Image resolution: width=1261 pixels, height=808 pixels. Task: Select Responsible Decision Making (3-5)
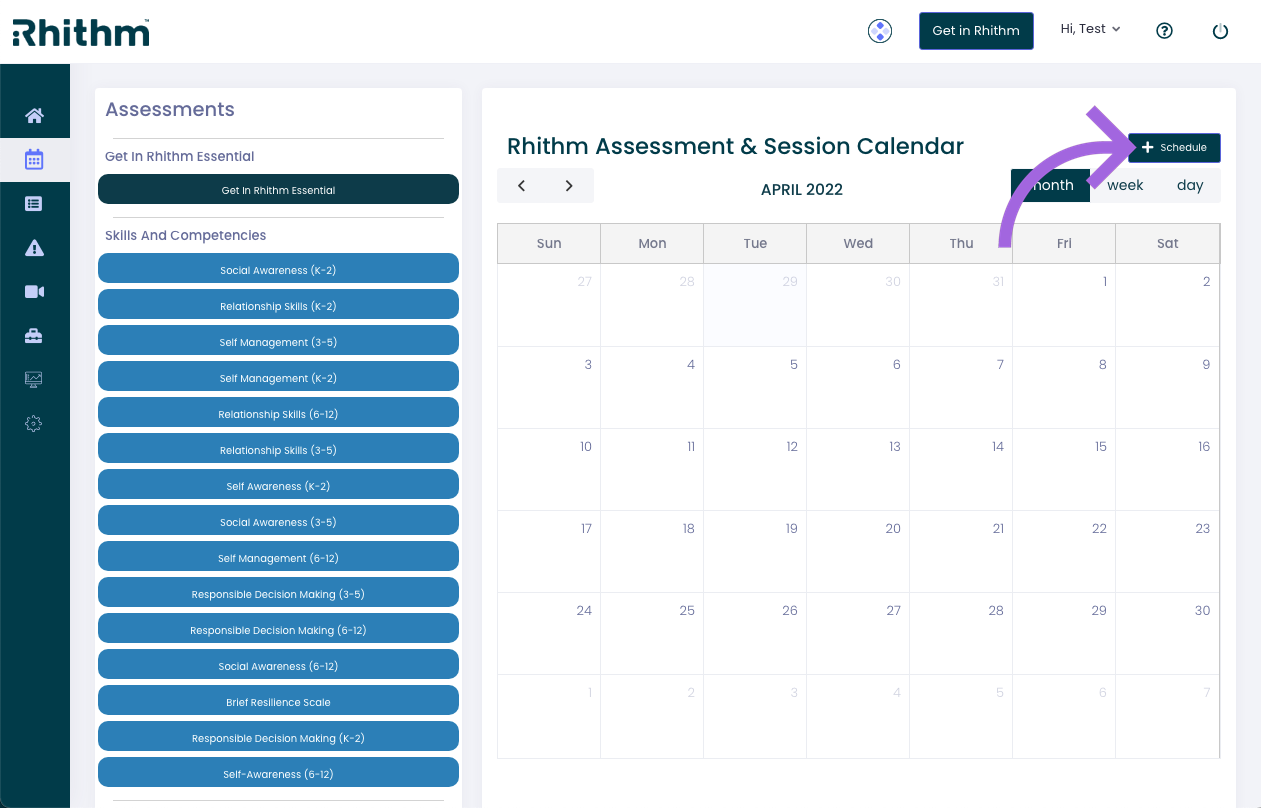278,594
